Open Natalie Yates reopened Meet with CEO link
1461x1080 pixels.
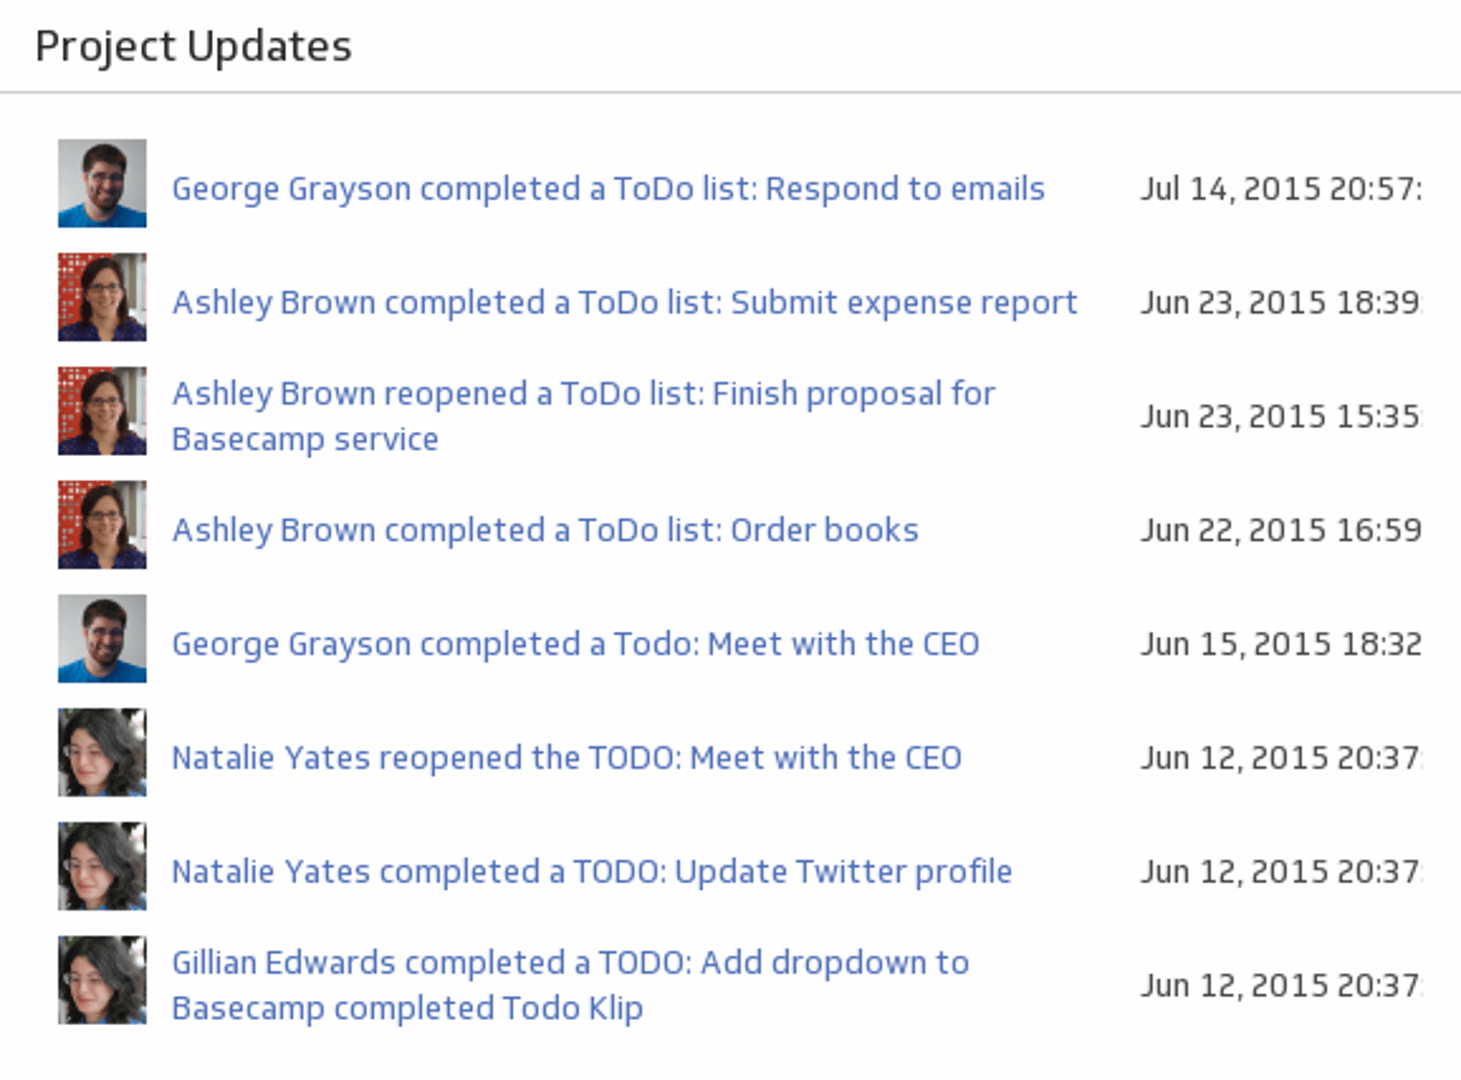point(566,758)
